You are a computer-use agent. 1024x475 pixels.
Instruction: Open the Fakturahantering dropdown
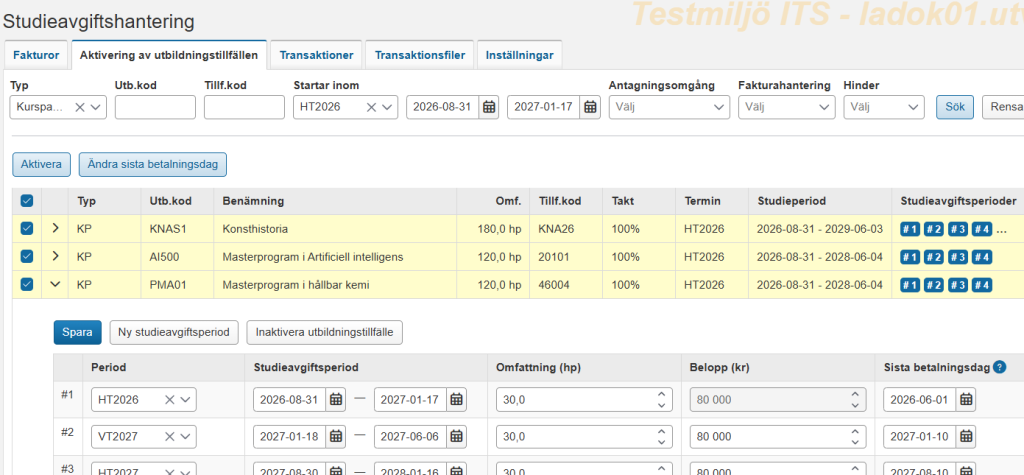point(786,107)
